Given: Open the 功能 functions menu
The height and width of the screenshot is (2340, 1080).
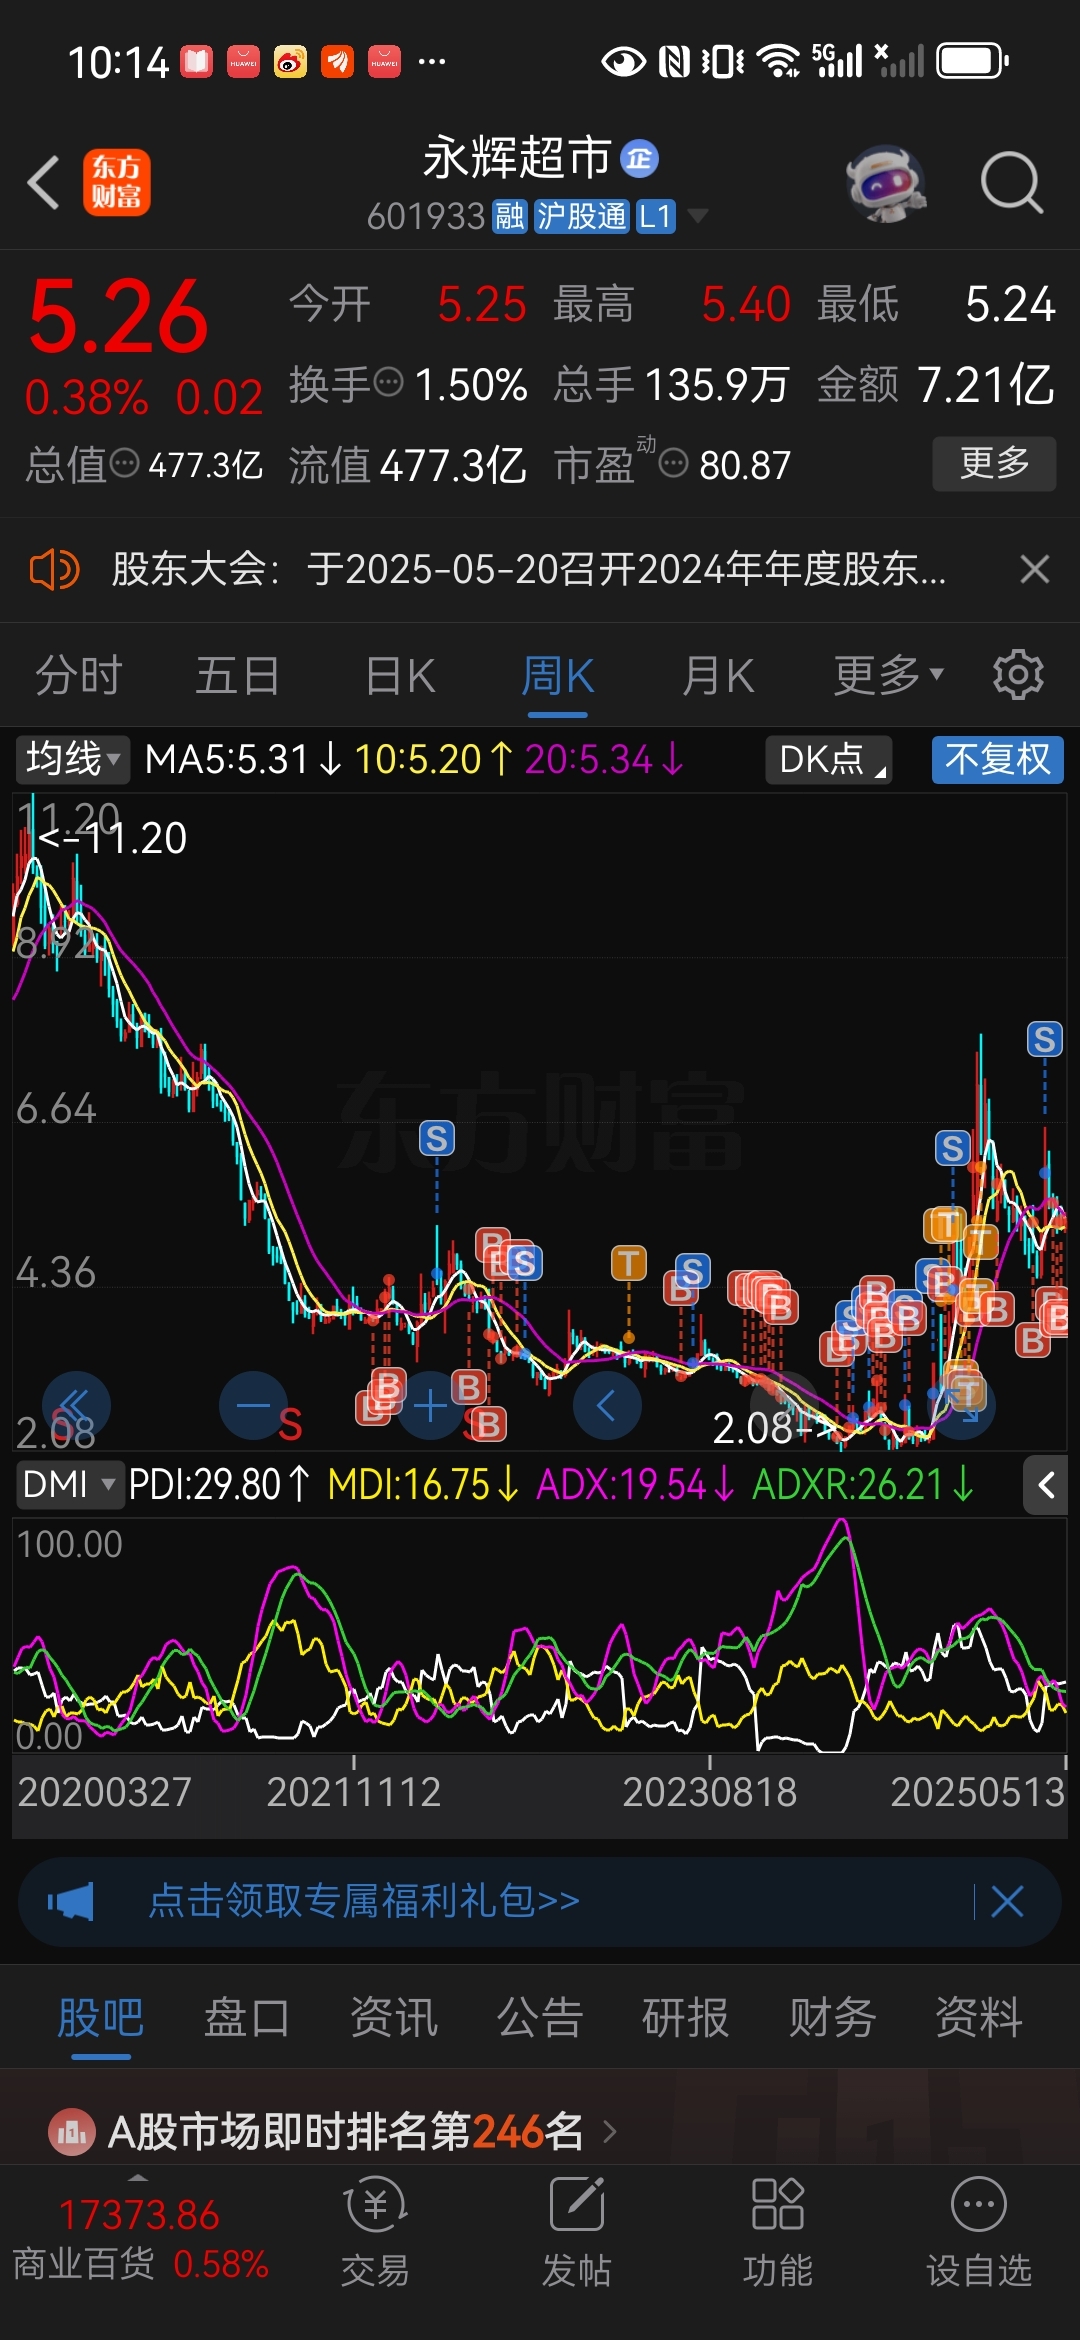Looking at the screenshot, I should tap(778, 2233).
